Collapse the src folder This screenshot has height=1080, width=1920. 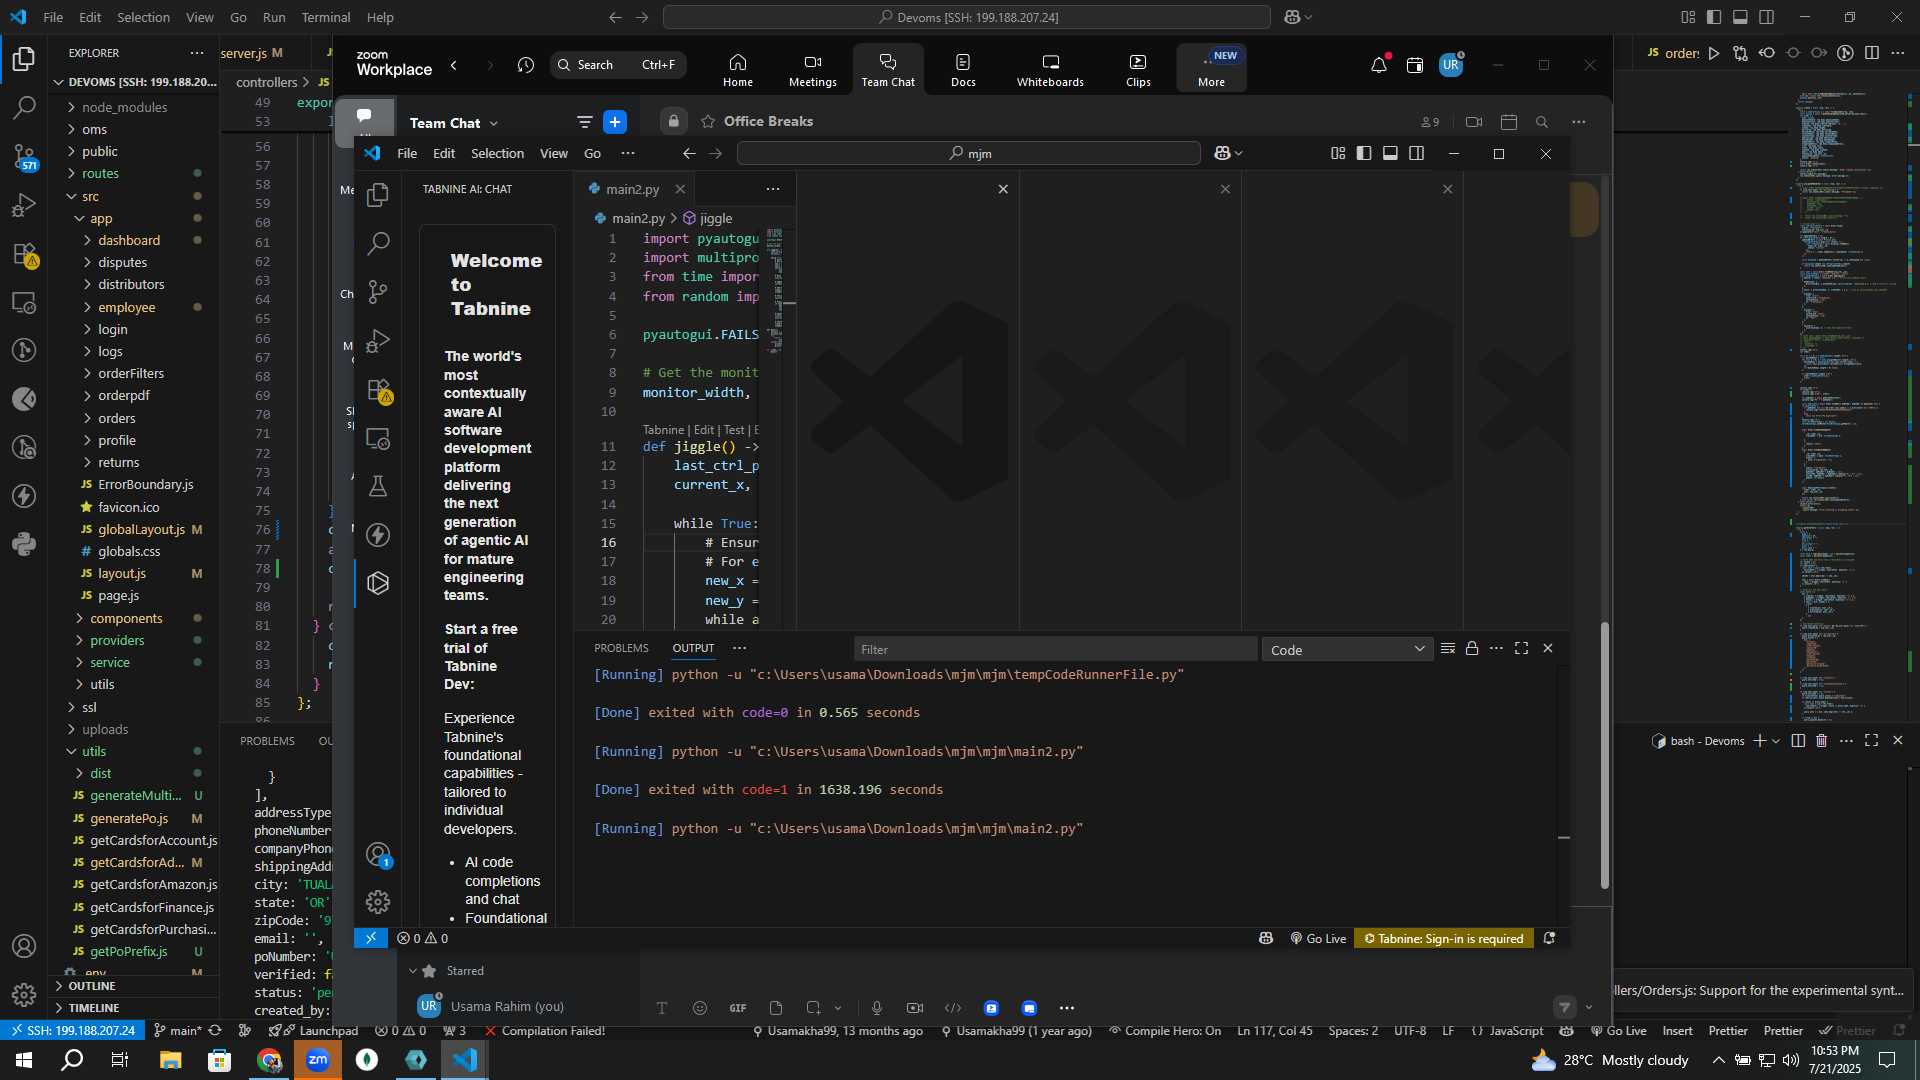point(90,196)
